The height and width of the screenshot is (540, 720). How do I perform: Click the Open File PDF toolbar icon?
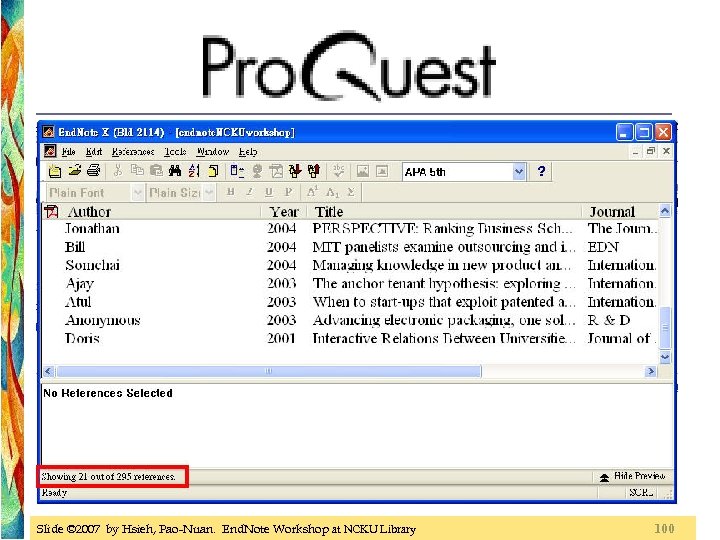(276, 171)
